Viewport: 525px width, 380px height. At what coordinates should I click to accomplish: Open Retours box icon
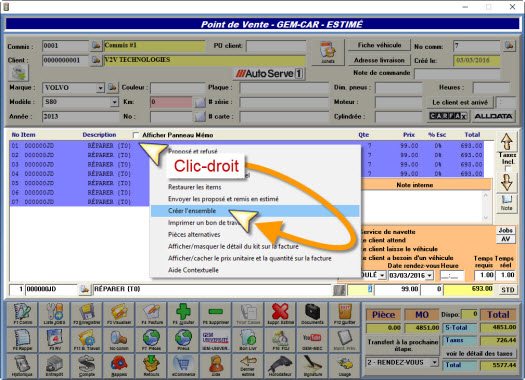(x=151, y=366)
